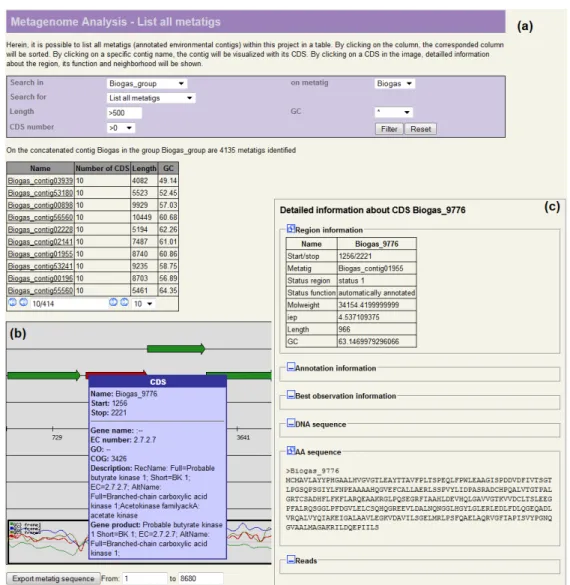Click the blue CDS tooltip title bar
Screen dimensions: 570x585
point(157,382)
